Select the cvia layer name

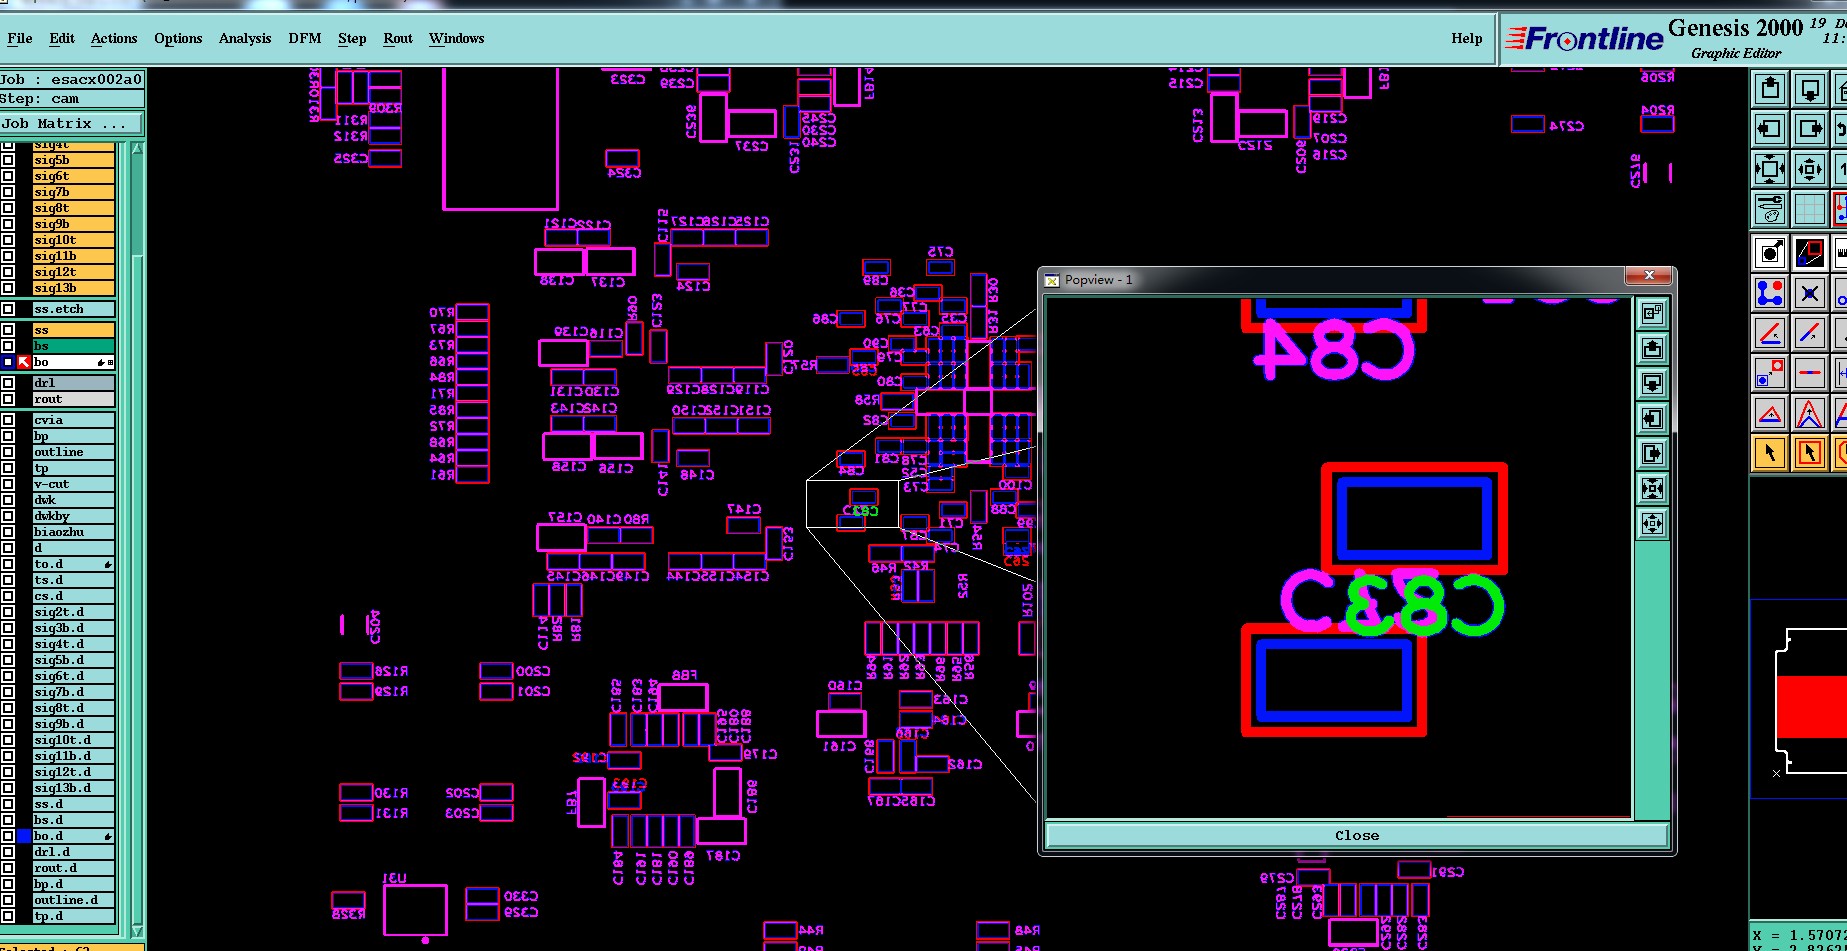pos(73,420)
